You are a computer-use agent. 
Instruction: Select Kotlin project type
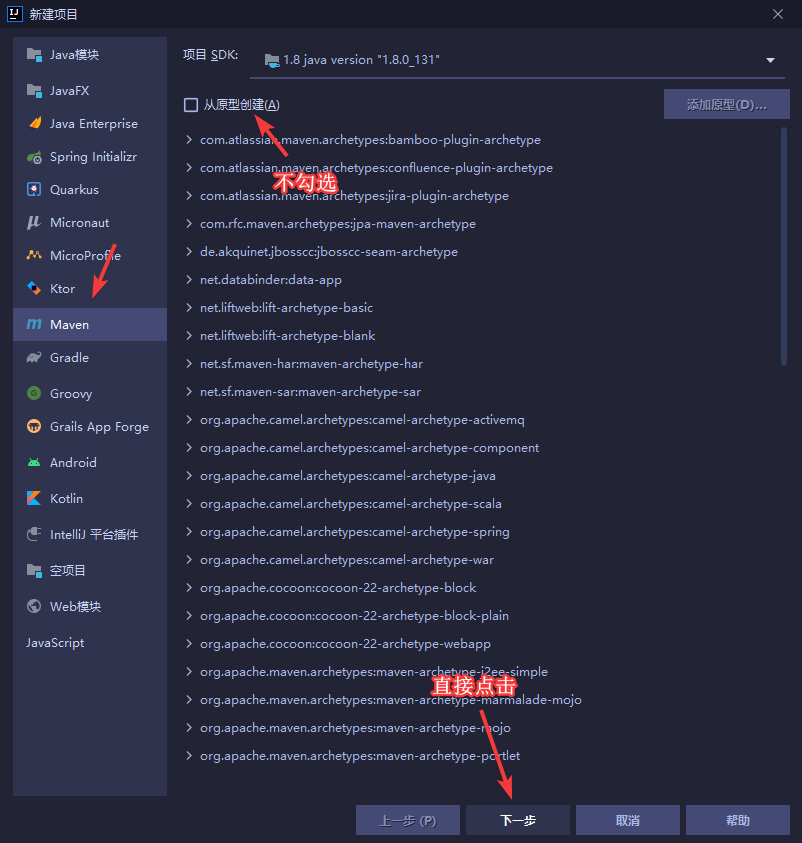(90, 498)
